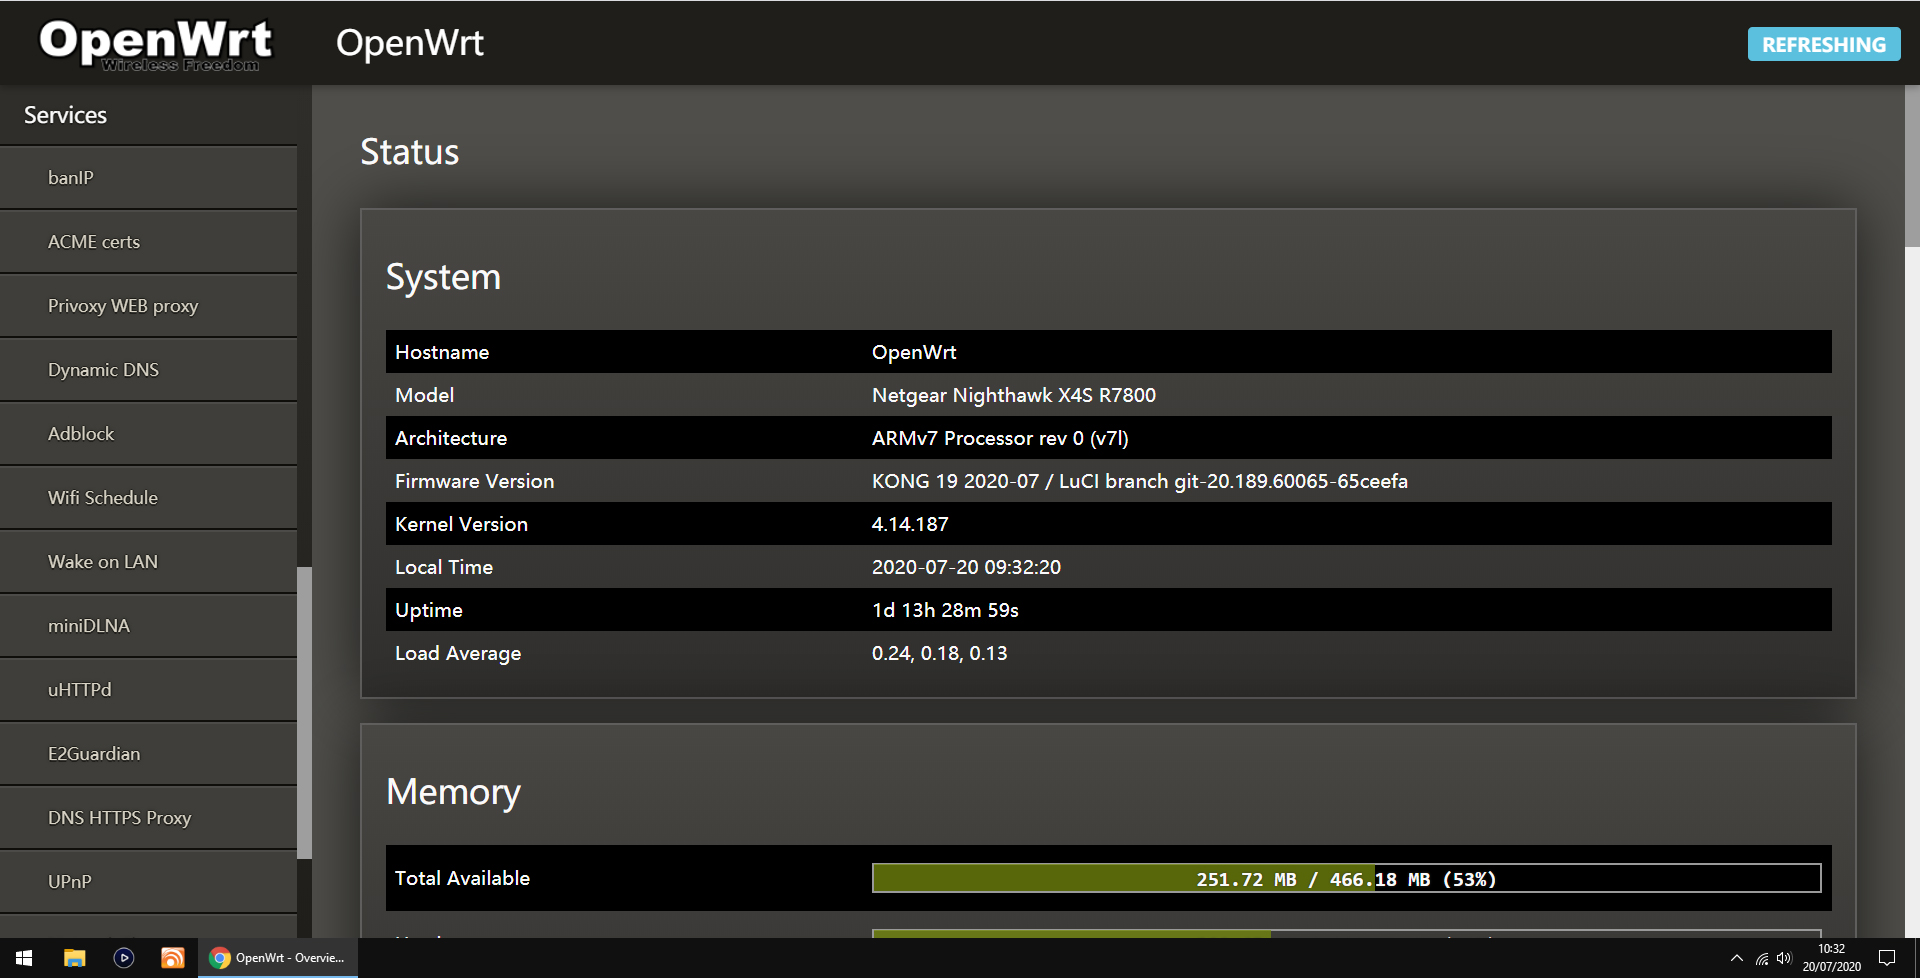Click the 1d 13h 28m 59s uptime value

pos(945,610)
